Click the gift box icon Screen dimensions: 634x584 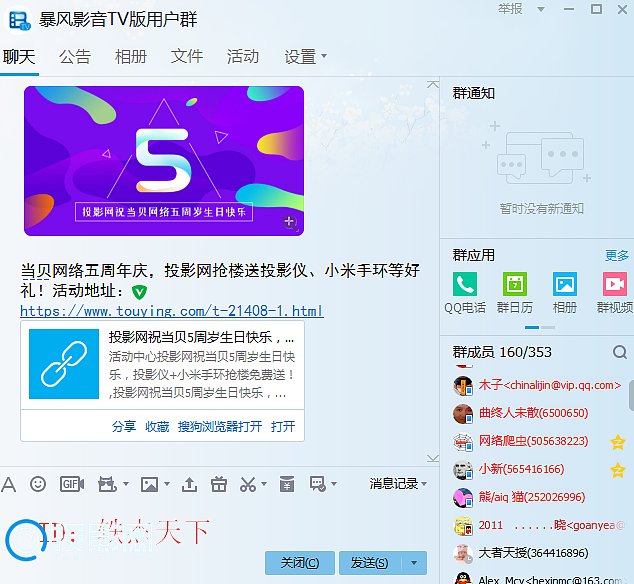click(x=219, y=484)
